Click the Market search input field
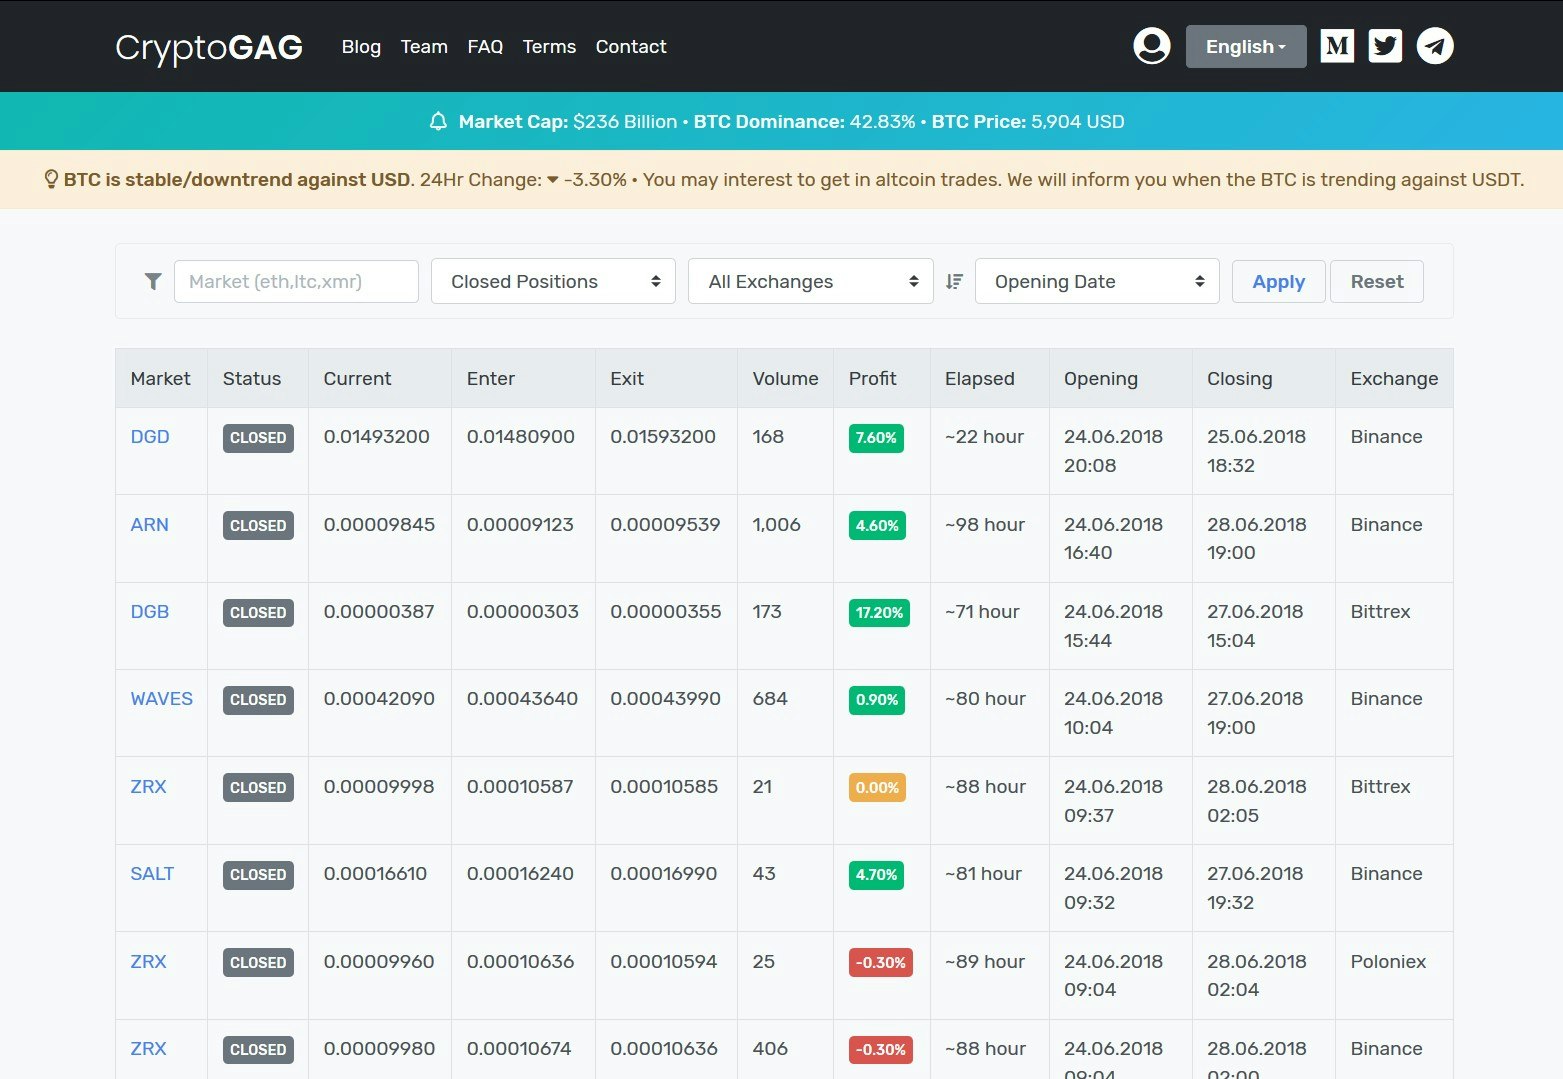Viewport: 1563px width, 1079px height. (296, 281)
